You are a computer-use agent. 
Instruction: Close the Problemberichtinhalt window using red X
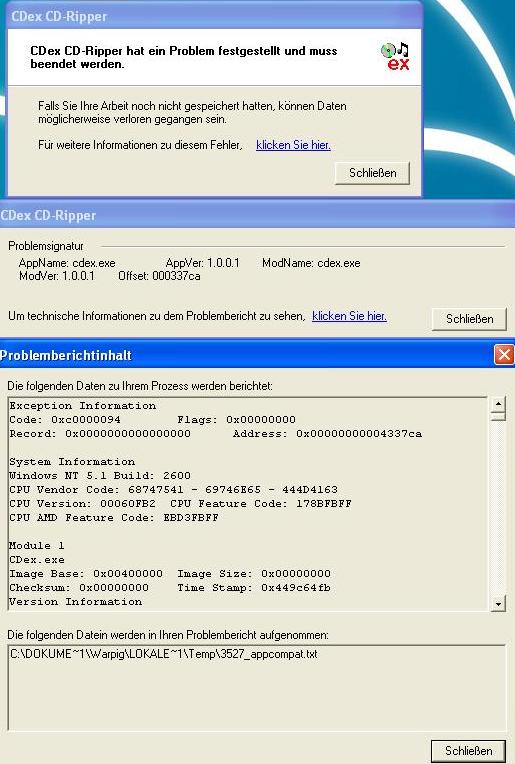[x=504, y=355]
